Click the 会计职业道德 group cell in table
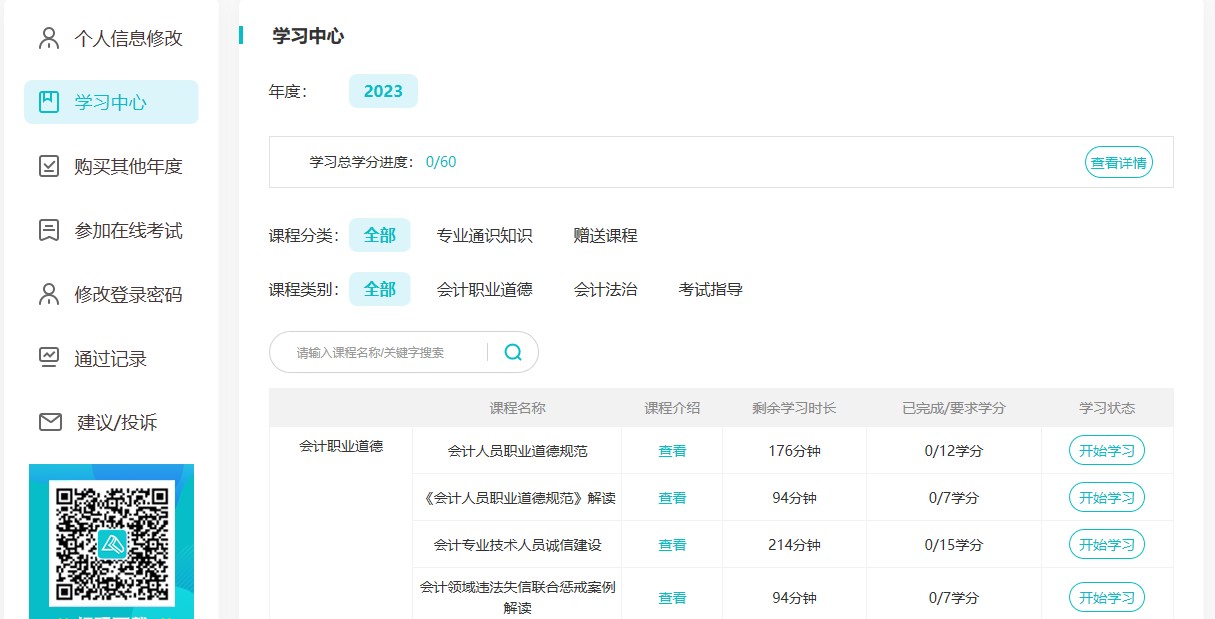 point(341,446)
